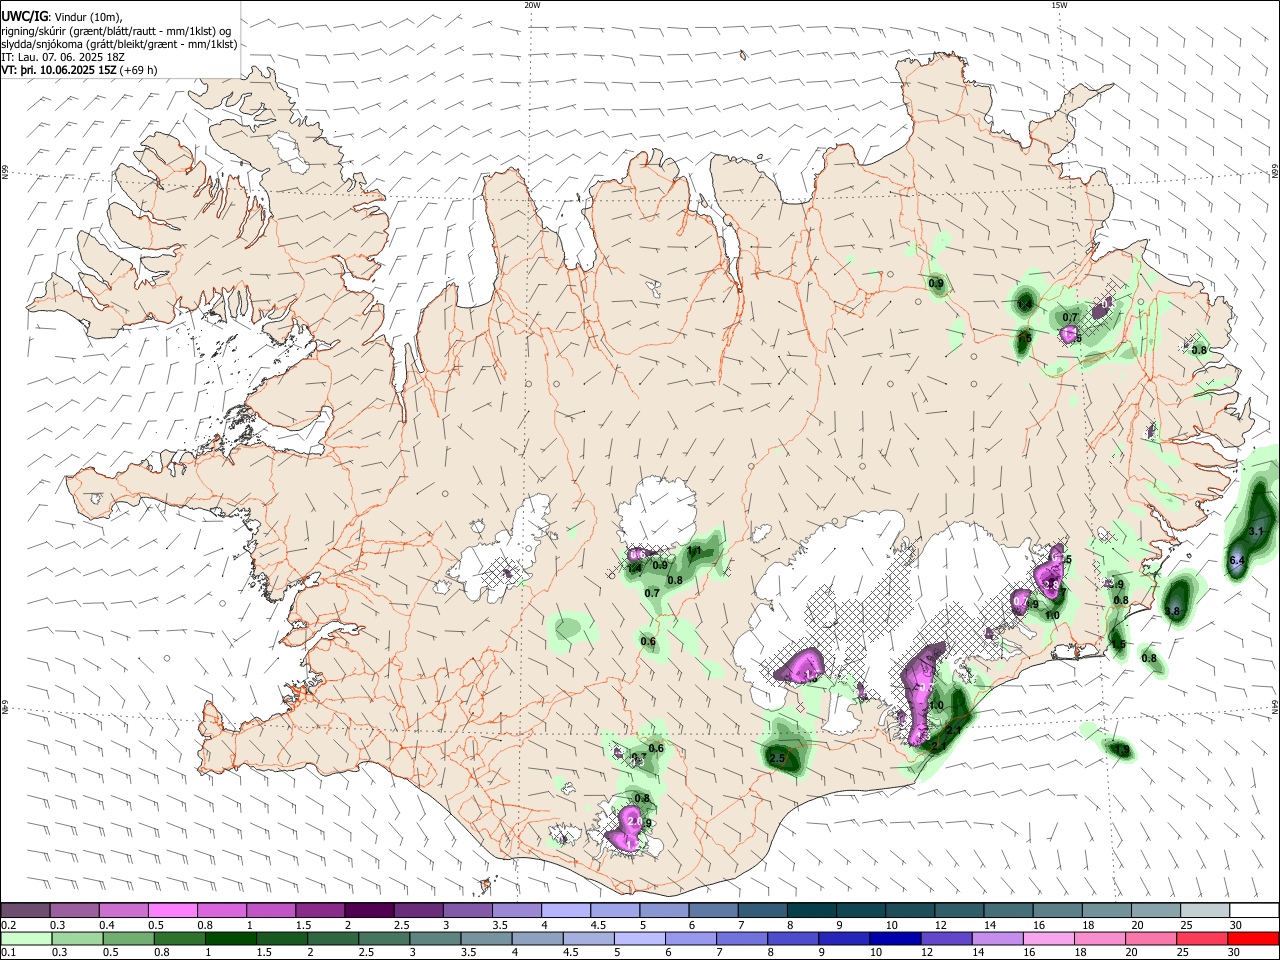Click the '0.1' label under lower legend

(7, 952)
